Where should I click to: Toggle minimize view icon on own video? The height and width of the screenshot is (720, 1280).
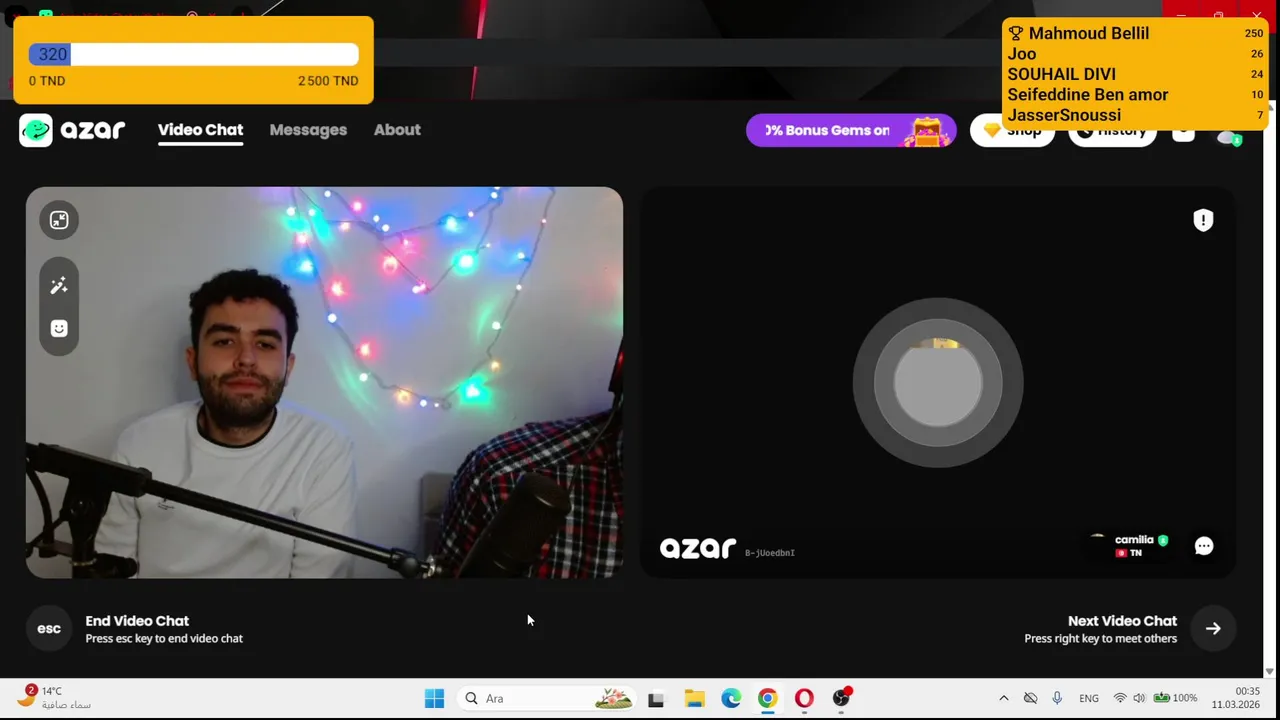59,220
